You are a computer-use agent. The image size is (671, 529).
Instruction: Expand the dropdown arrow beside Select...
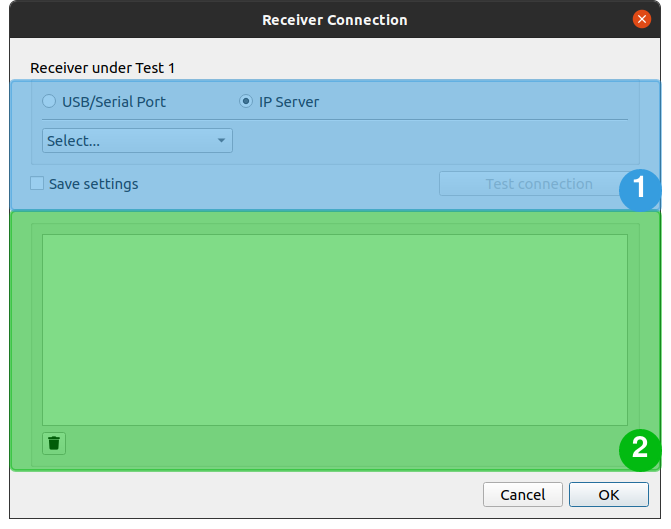tap(221, 141)
